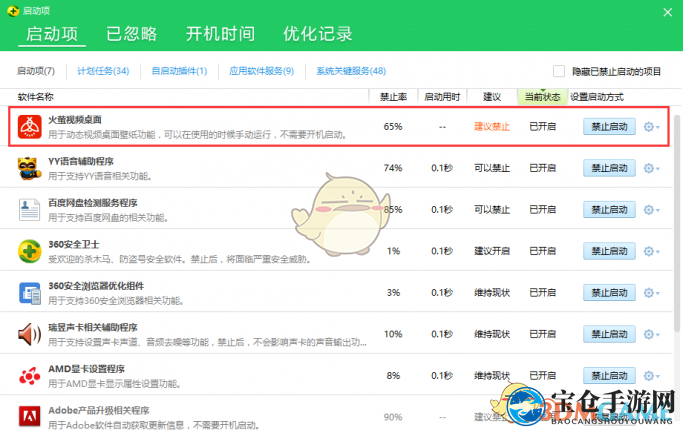Screen dimensions: 683x430
Task: Click 禁止启动 for 火萤视频桌面
Action: click(x=609, y=127)
